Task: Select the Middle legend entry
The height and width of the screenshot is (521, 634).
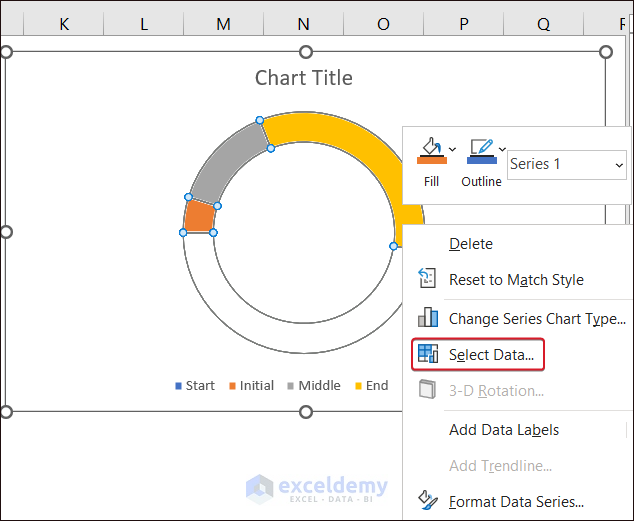Action: (318, 386)
